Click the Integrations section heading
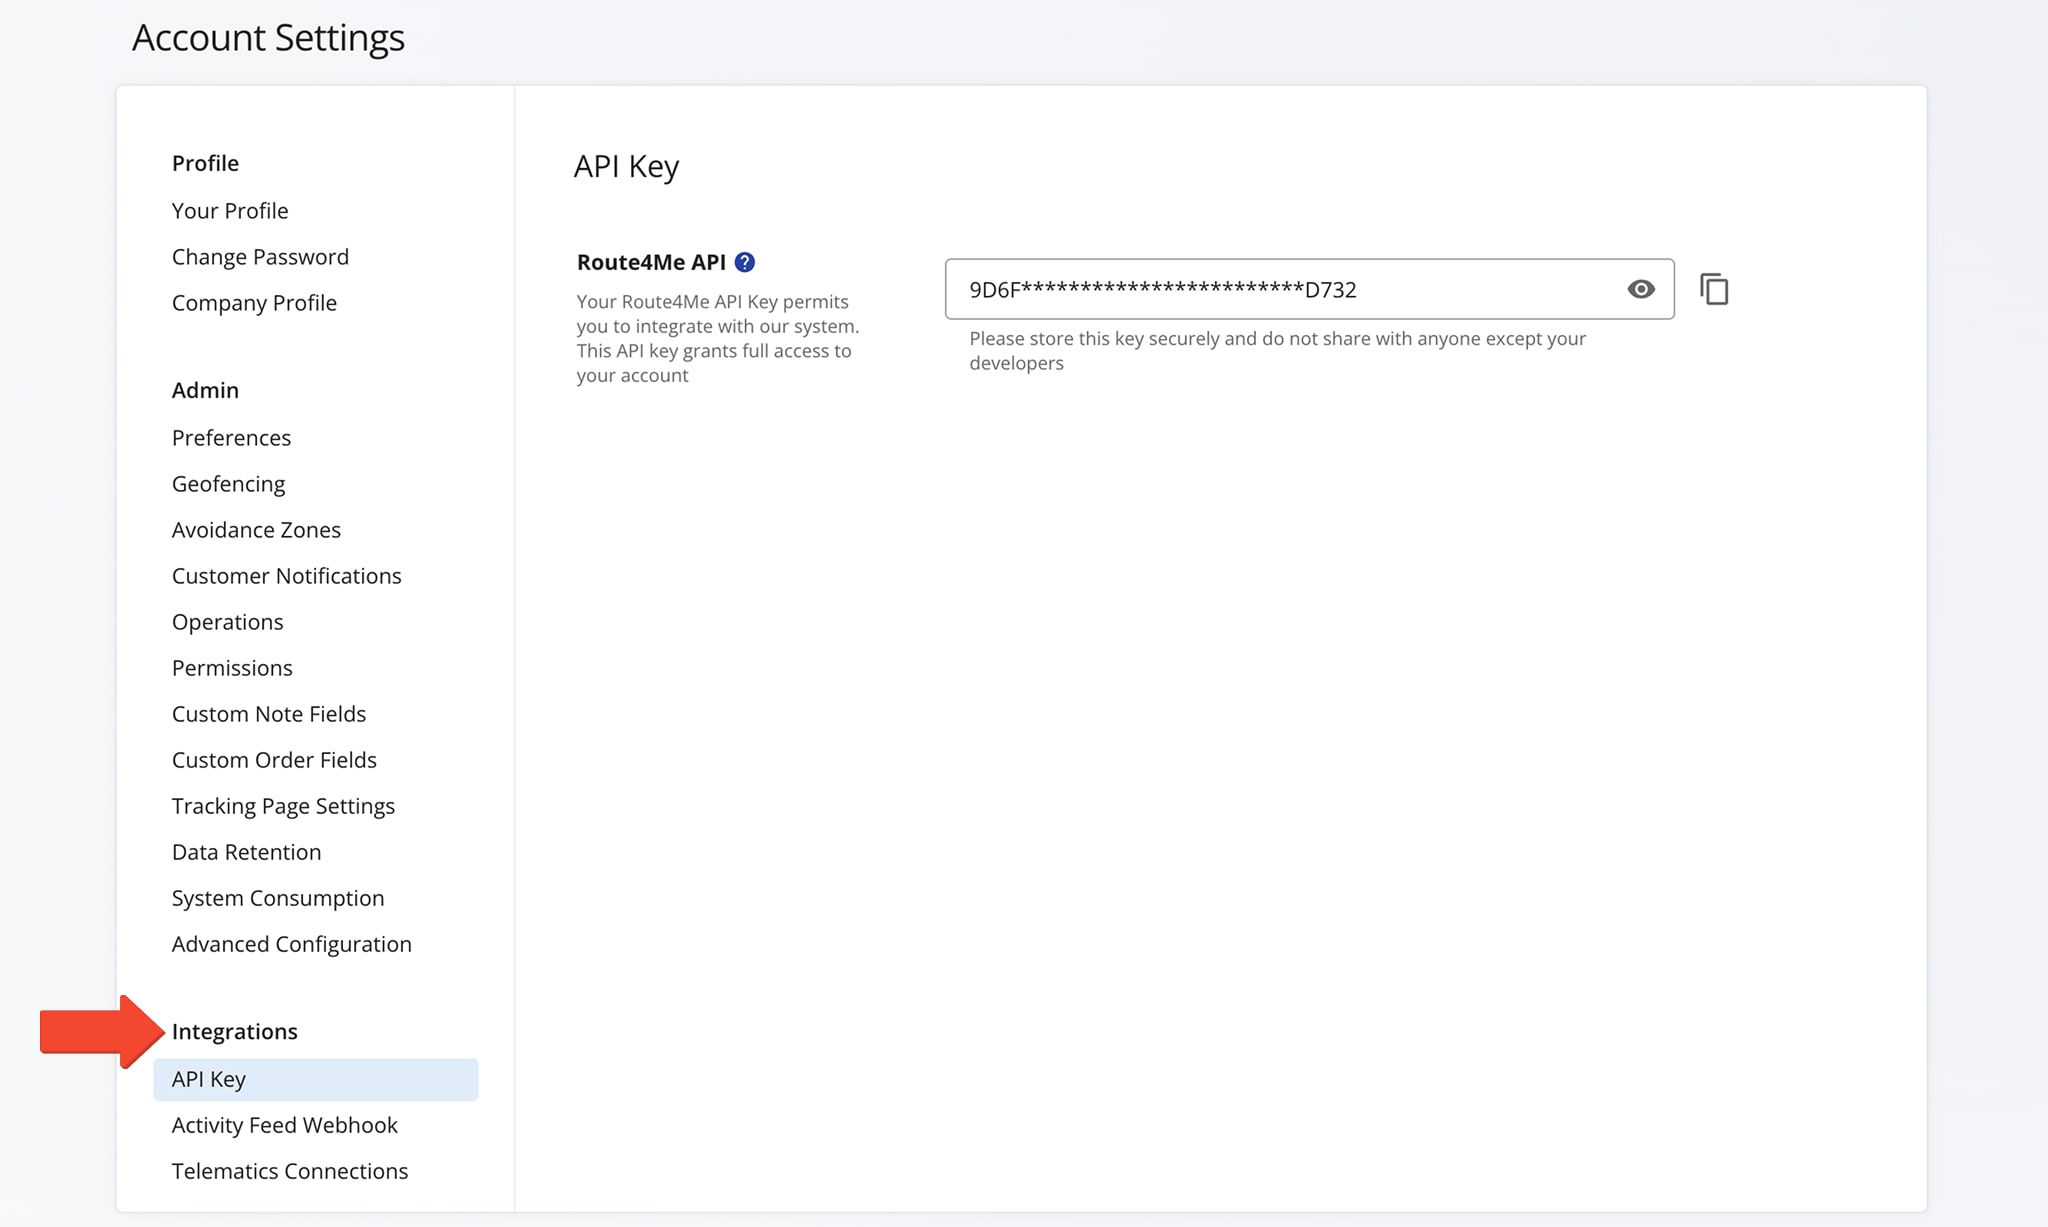 235,1031
